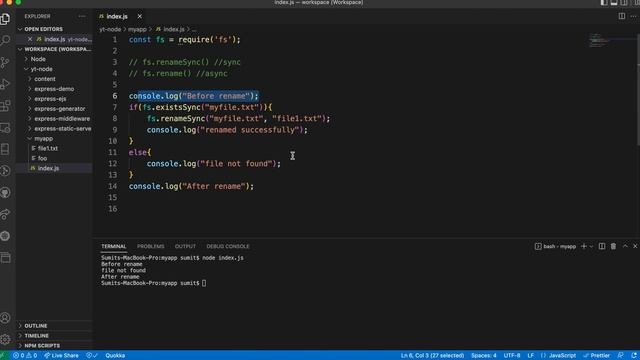This screenshot has width=640, height=360.
Task: Click Live Share in the status bar
Action: click(x=61, y=356)
